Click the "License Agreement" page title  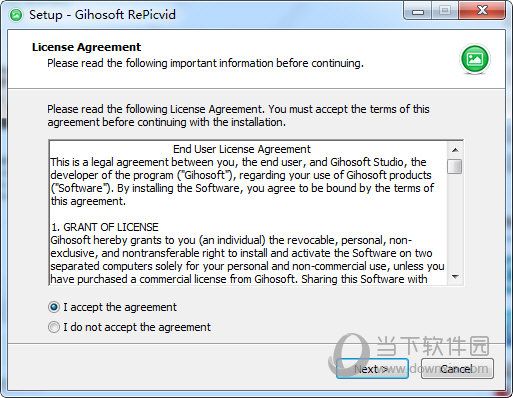(86, 47)
